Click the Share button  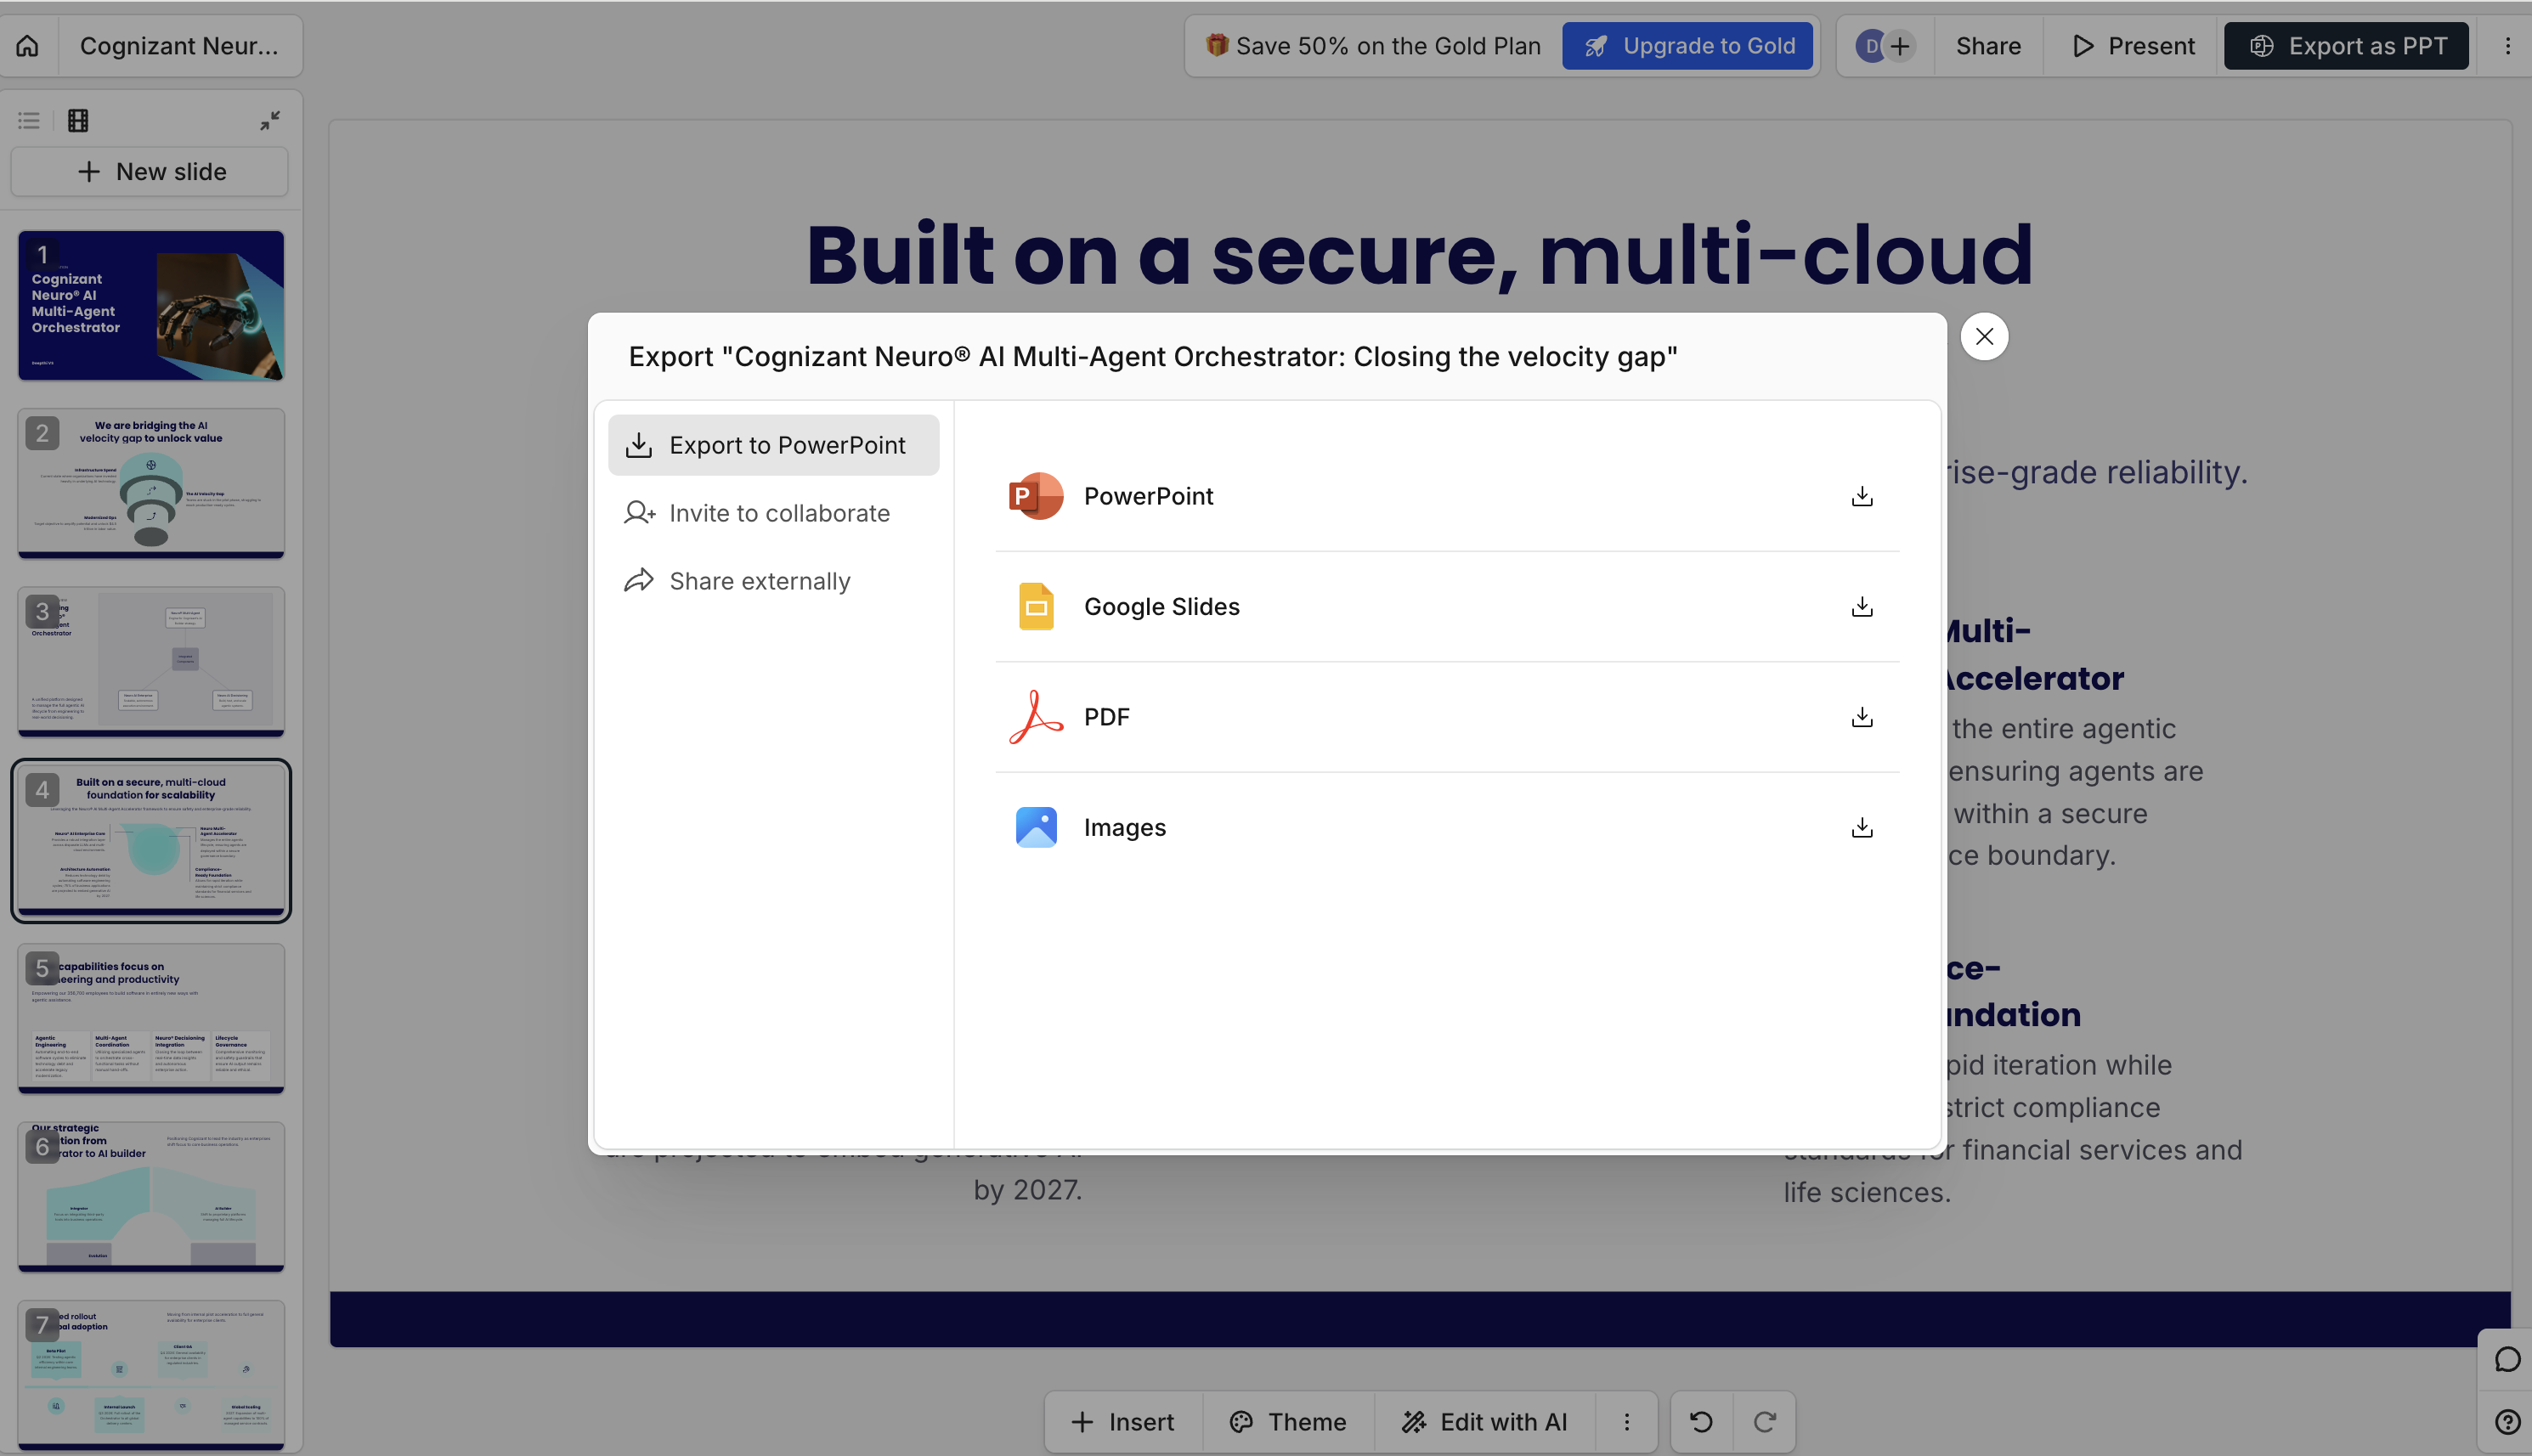click(x=1988, y=46)
